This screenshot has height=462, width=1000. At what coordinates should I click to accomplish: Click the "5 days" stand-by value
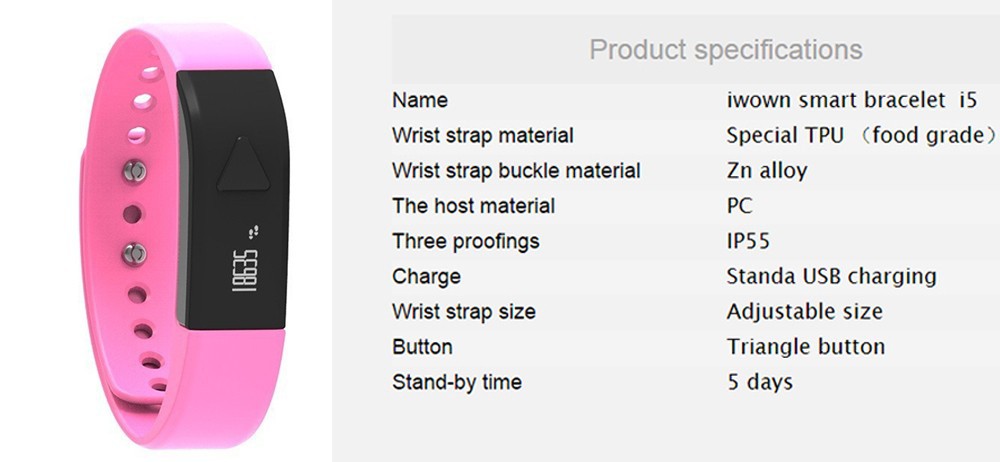click(759, 382)
